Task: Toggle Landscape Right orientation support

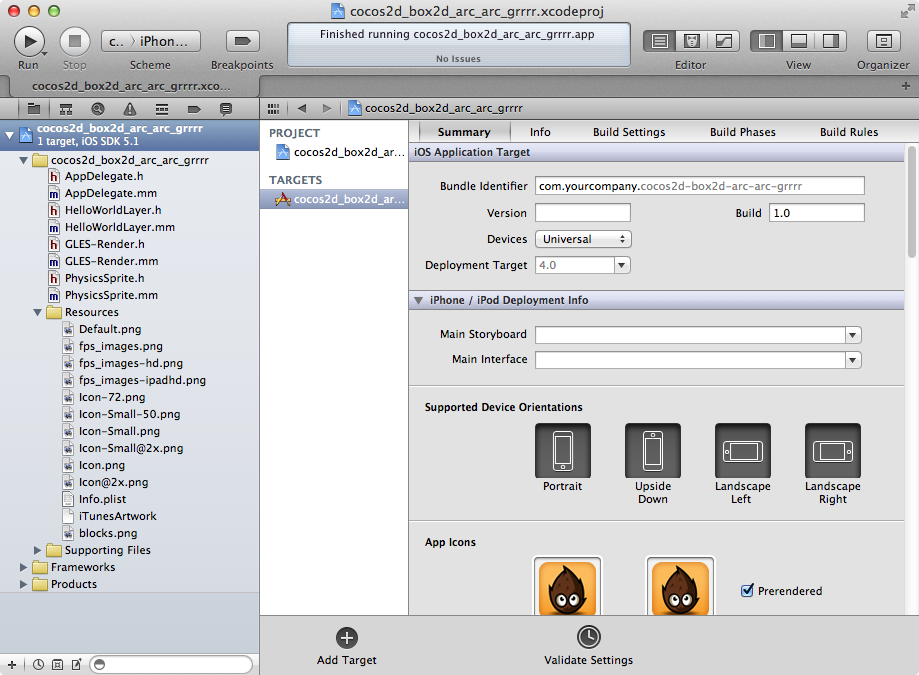Action: click(833, 450)
